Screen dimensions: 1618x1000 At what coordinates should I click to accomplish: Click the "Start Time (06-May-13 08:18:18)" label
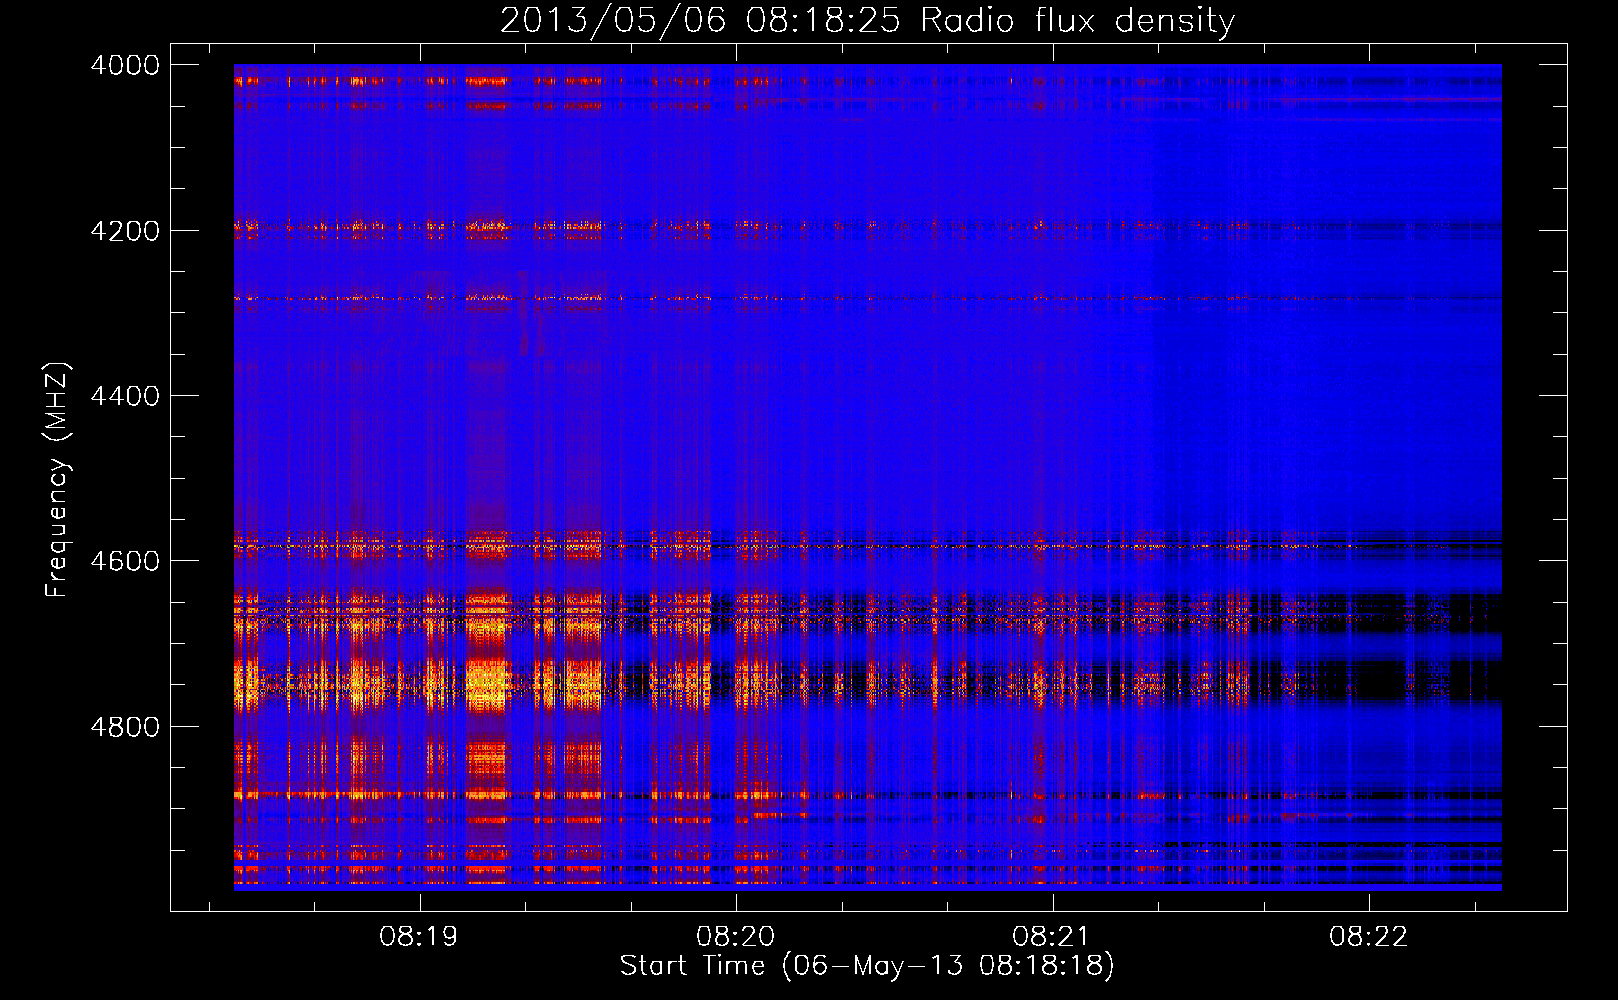click(867, 966)
